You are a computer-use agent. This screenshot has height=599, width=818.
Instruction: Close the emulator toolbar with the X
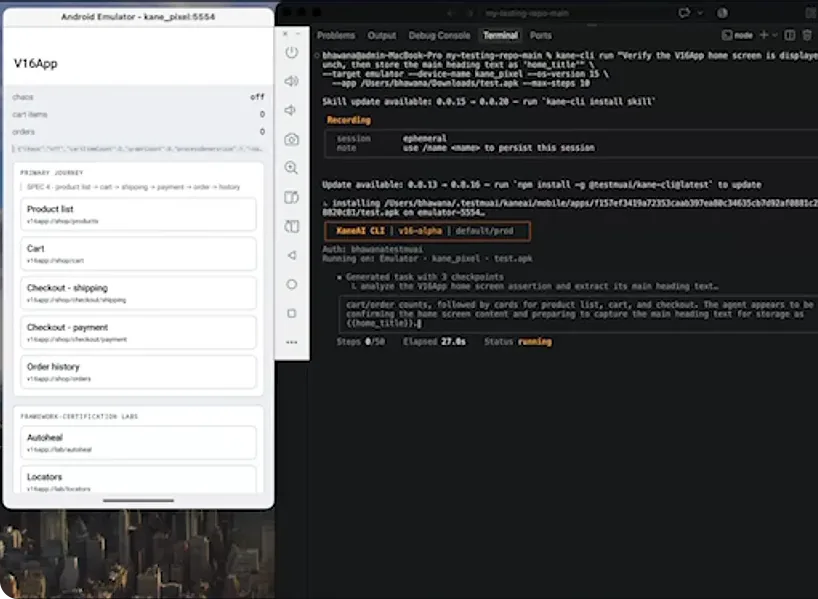[285, 34]
